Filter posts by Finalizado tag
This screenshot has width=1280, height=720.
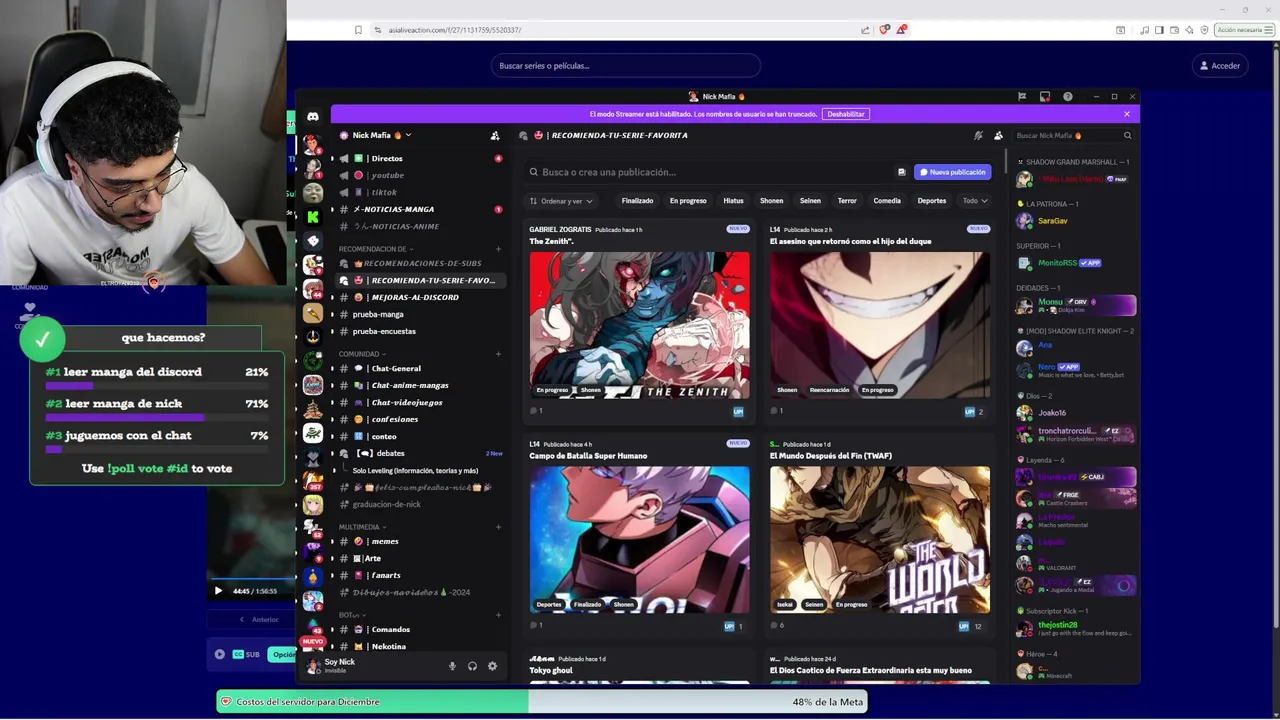pyautogui.click(x=637, y=201)
